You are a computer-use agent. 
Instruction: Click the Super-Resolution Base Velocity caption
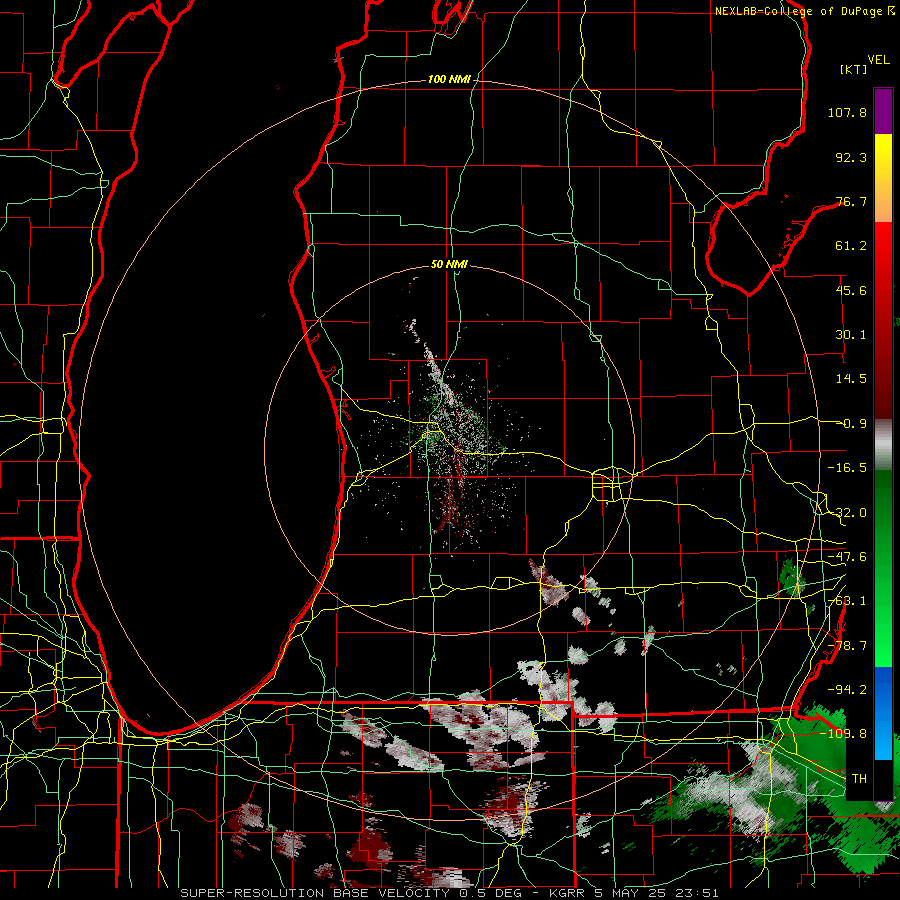point(449,893)
